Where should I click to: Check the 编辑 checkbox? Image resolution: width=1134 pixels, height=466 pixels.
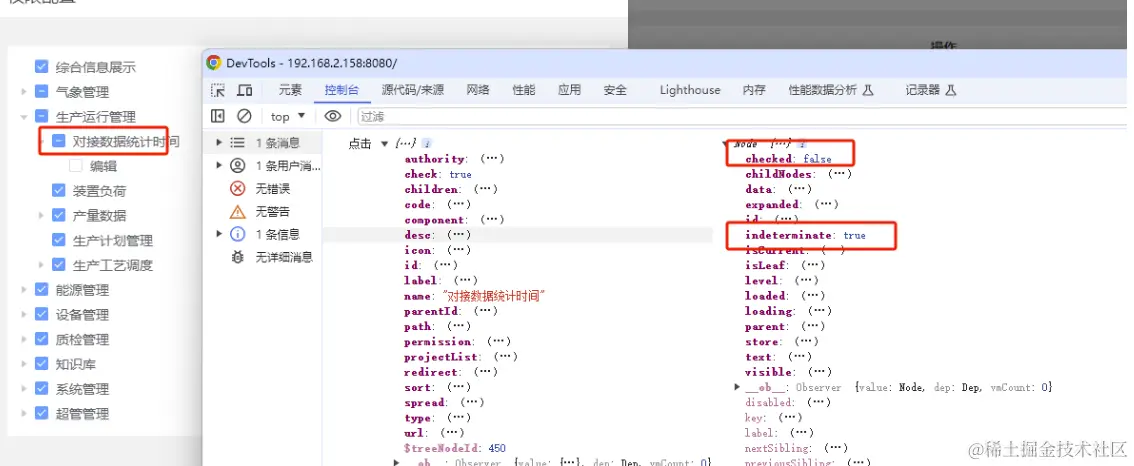pyautogui.click(x=76, y=166)
